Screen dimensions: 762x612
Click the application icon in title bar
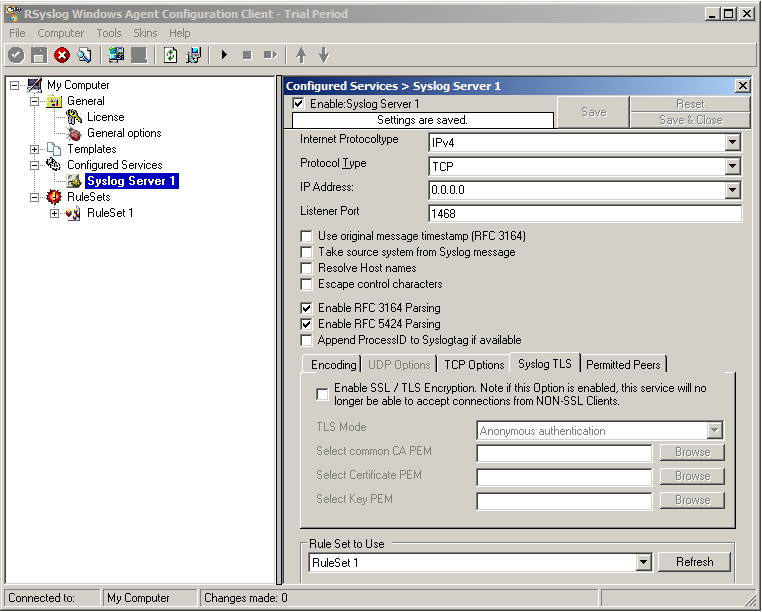[13, 13]
